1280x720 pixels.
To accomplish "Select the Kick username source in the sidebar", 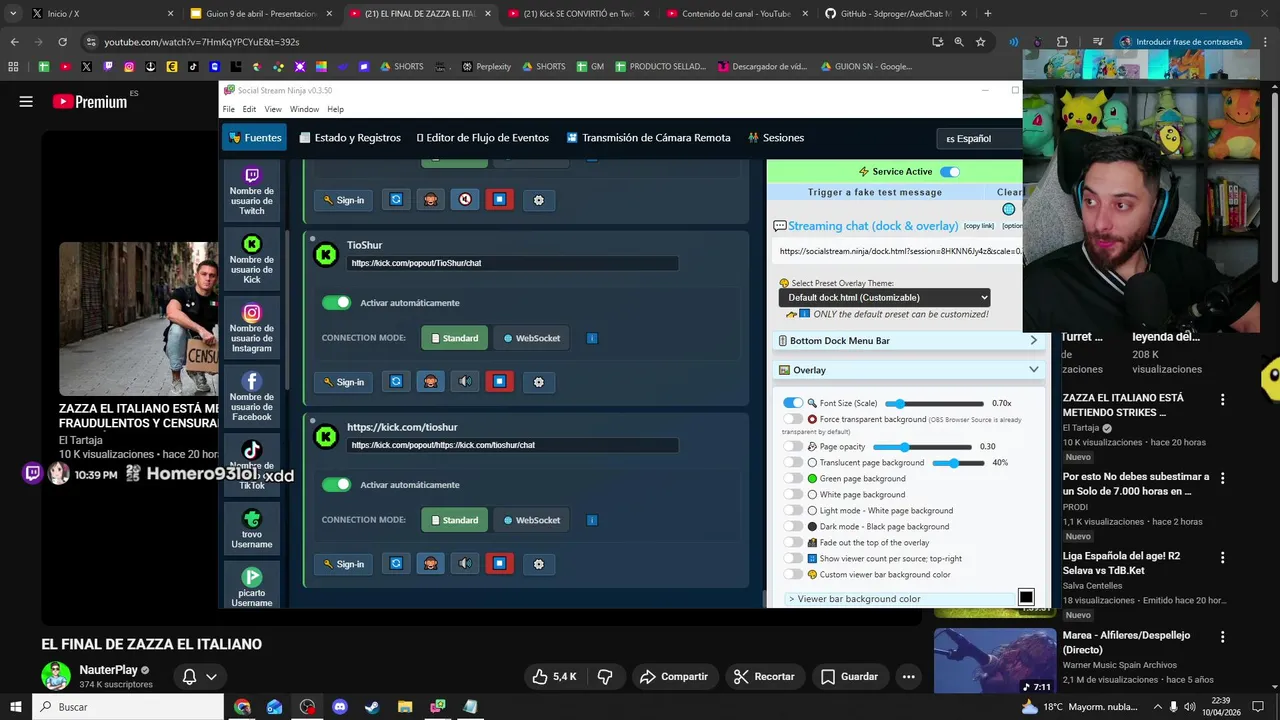I will click(x=252, y=259).
